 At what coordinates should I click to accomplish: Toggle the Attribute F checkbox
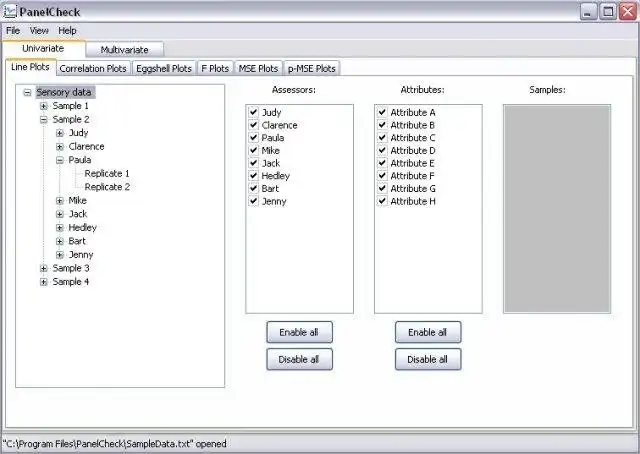click(382, 176)
